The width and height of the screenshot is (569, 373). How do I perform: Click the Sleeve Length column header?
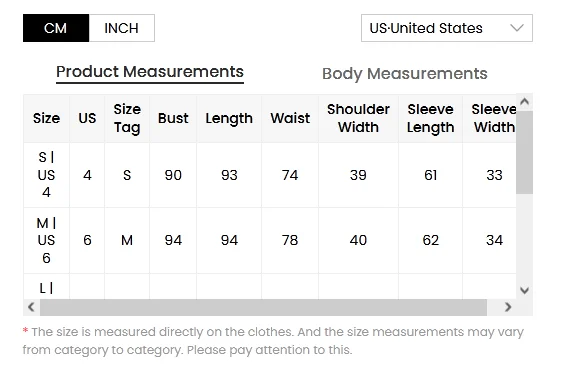click(430, 118)
